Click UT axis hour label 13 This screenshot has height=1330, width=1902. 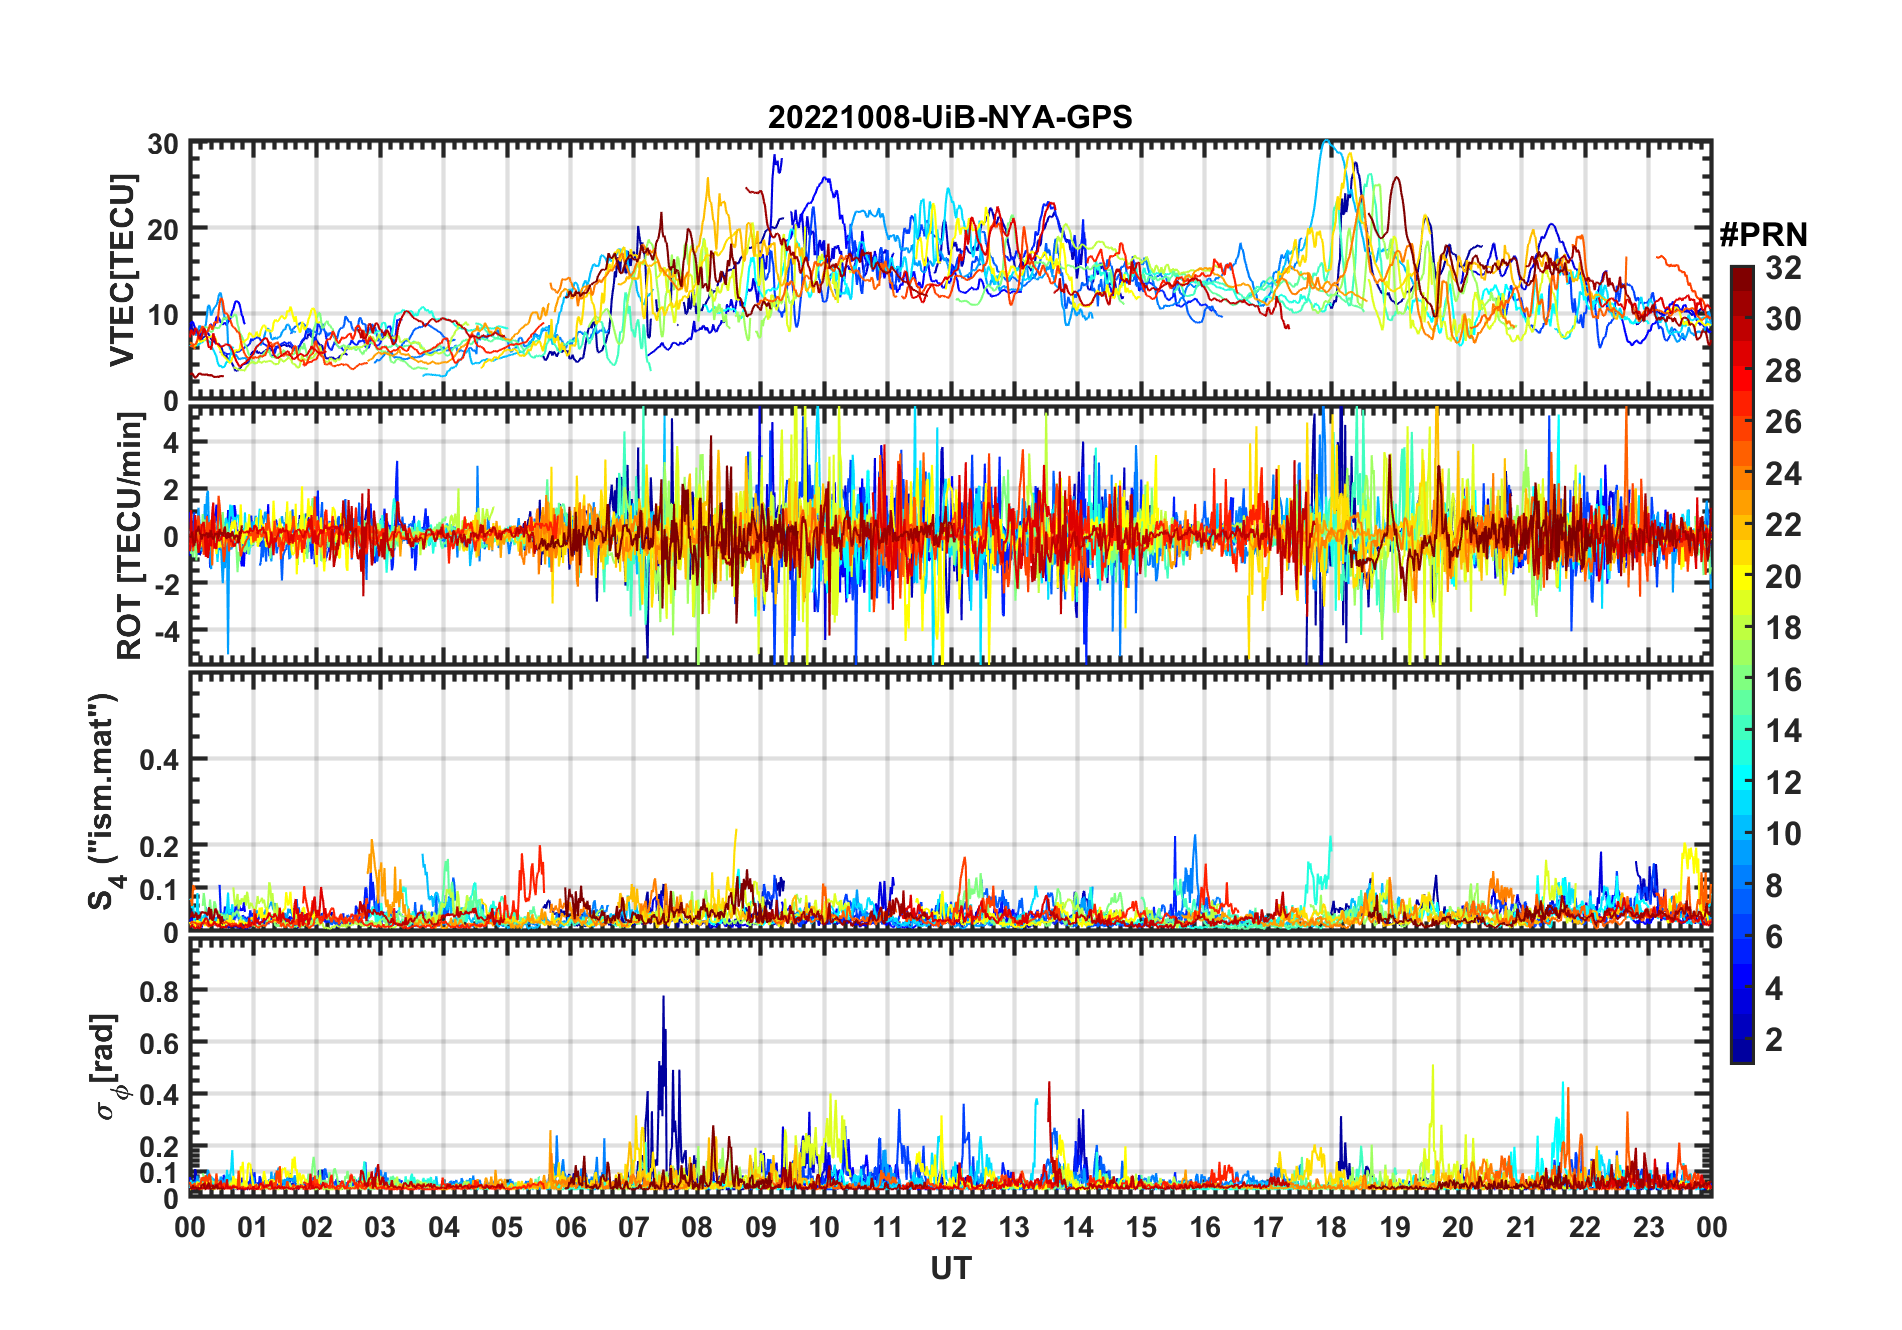1014,1227
